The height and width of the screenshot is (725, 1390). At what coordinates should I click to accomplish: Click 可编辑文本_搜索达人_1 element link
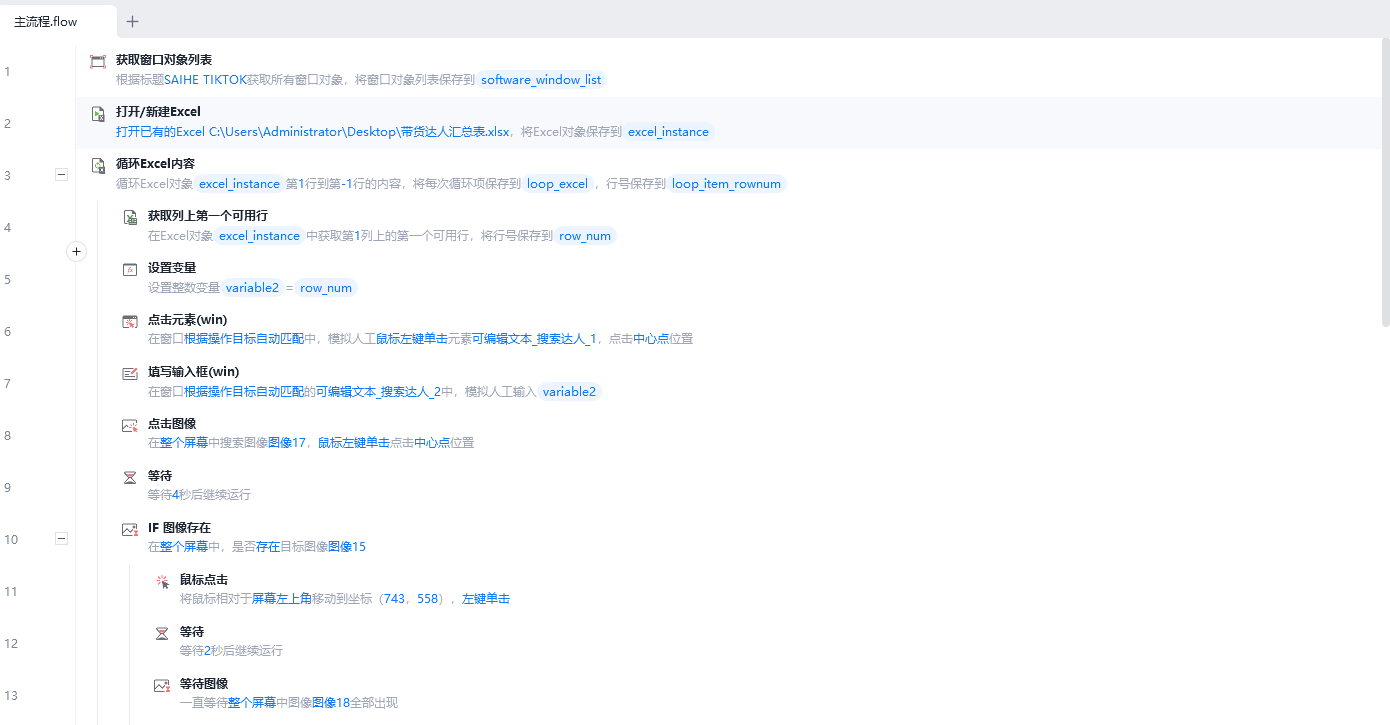click(x=534, y=339)
